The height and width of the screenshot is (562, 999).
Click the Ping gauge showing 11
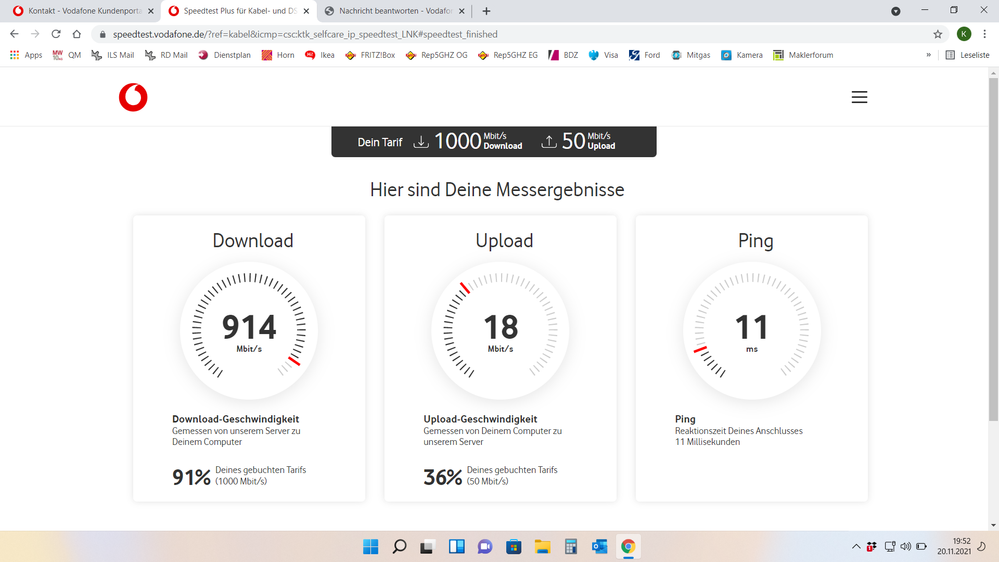point(752,331)
